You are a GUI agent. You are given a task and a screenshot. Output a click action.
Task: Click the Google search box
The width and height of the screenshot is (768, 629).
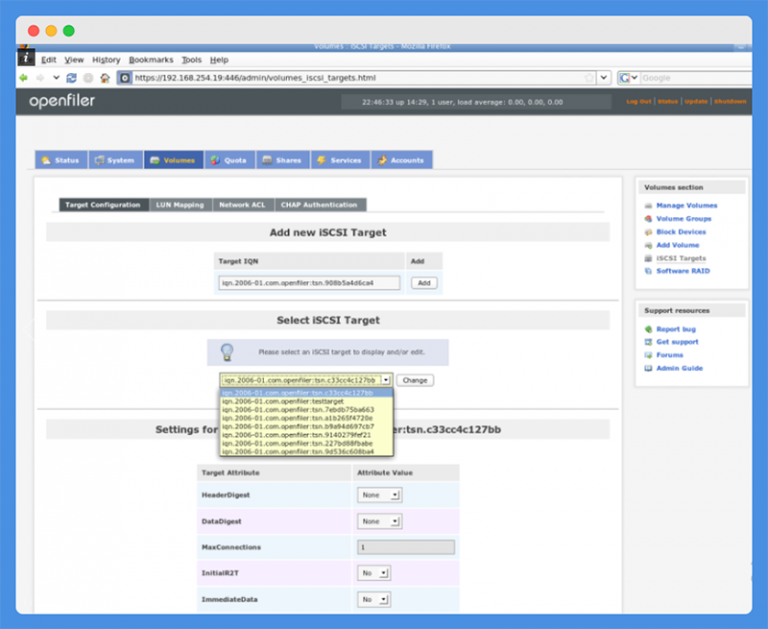tap(696, 78)
